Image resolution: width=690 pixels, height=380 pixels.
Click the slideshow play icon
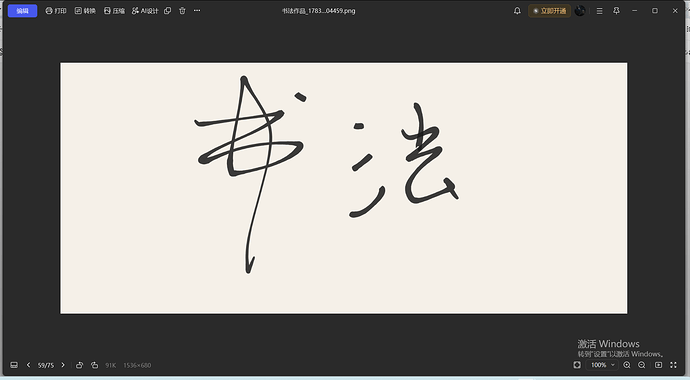click(x=658, y=365)
